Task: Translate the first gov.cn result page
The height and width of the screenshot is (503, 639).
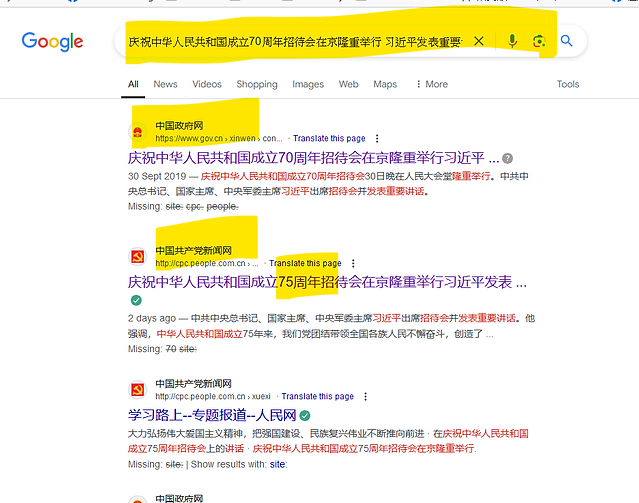Action: point(329,138)
